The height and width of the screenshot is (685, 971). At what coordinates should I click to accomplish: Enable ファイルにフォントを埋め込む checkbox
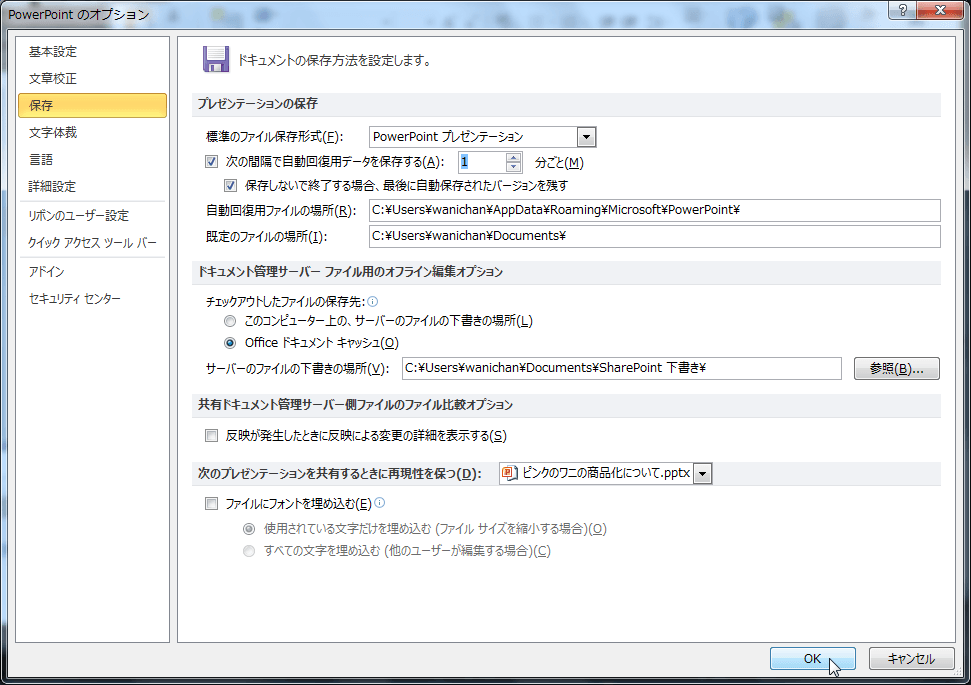click(x=211, y=504)
